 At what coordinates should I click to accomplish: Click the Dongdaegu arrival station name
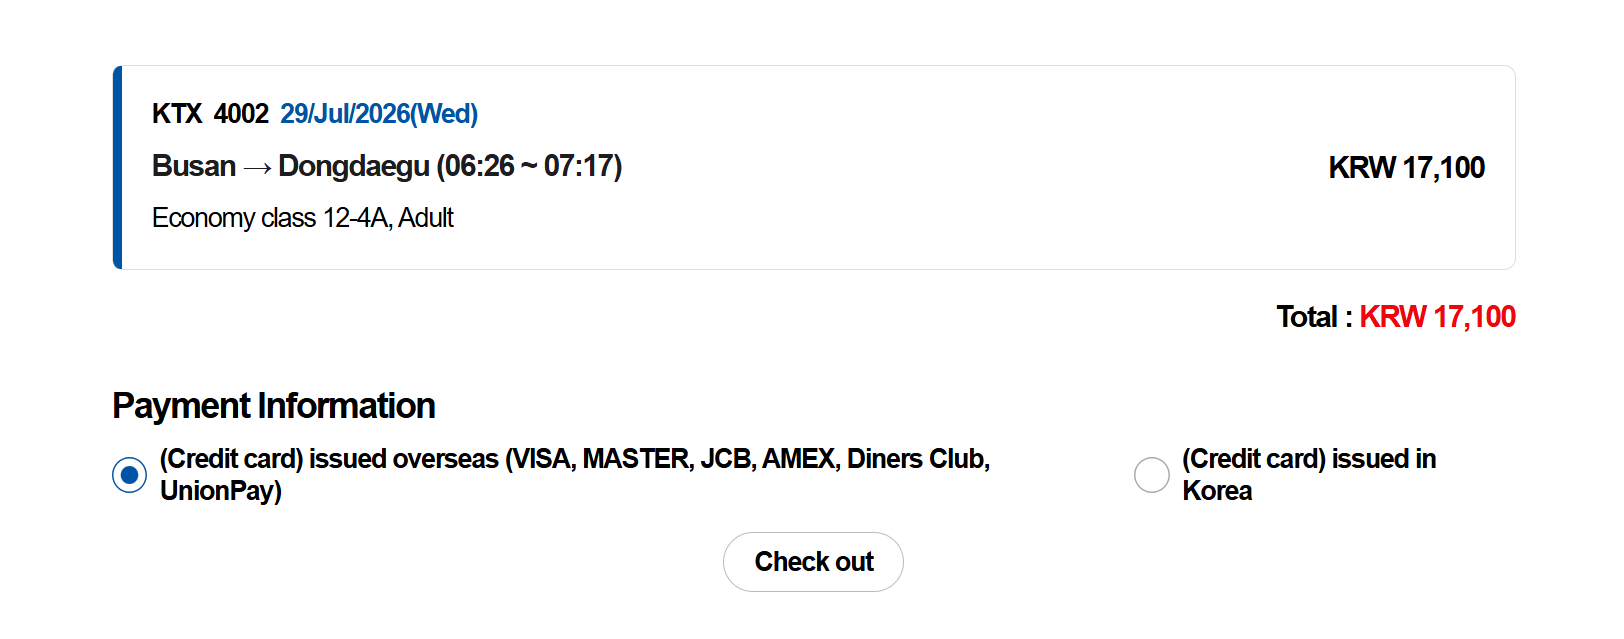[x=354, y=166]
